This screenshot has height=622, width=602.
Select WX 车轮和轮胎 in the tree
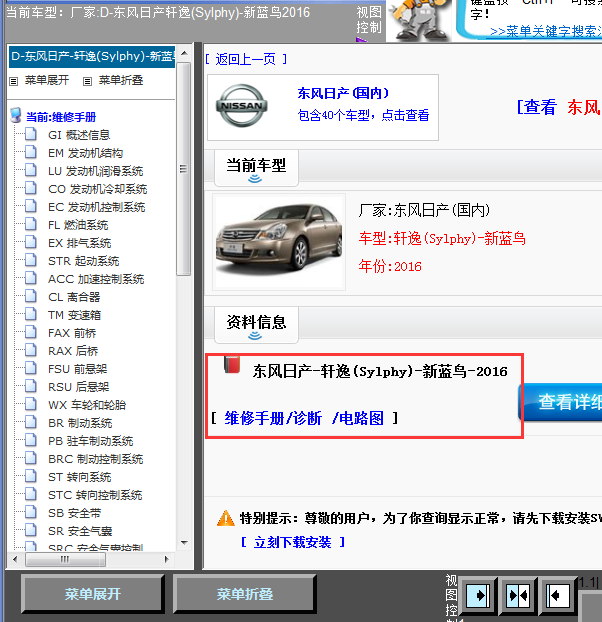(x=87, y=405)
